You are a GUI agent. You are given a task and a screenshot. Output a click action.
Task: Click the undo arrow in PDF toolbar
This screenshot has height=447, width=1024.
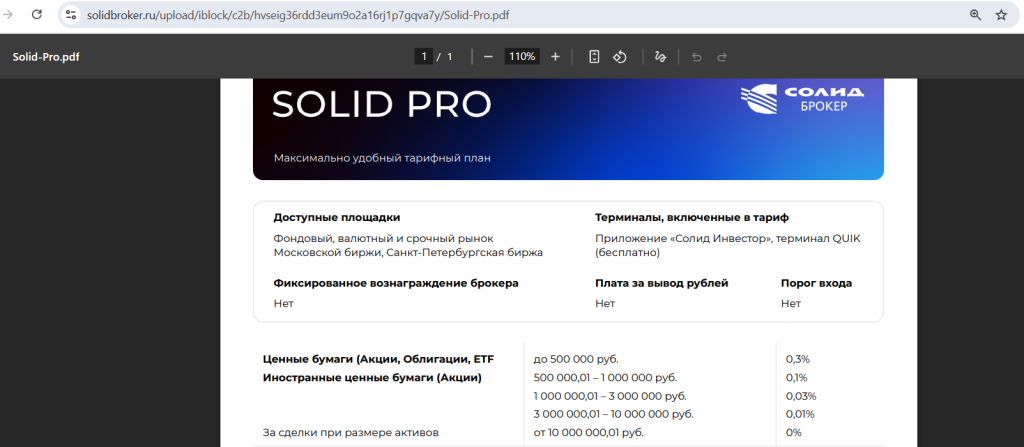(696, 57)
